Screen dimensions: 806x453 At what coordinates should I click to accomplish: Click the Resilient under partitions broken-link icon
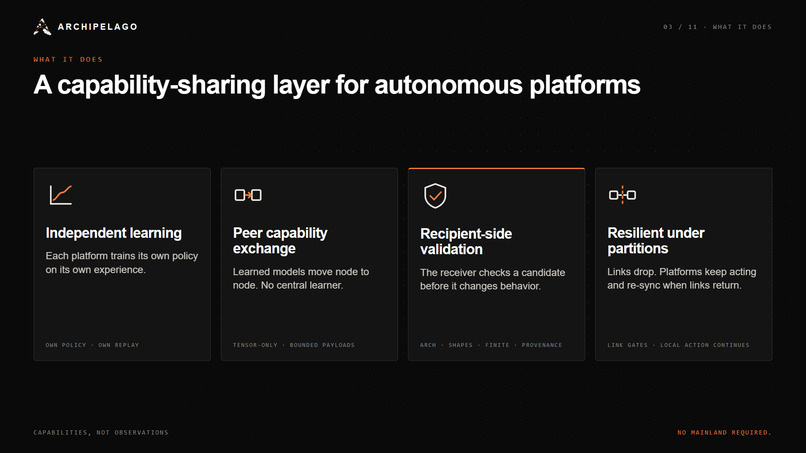[622, 195]
